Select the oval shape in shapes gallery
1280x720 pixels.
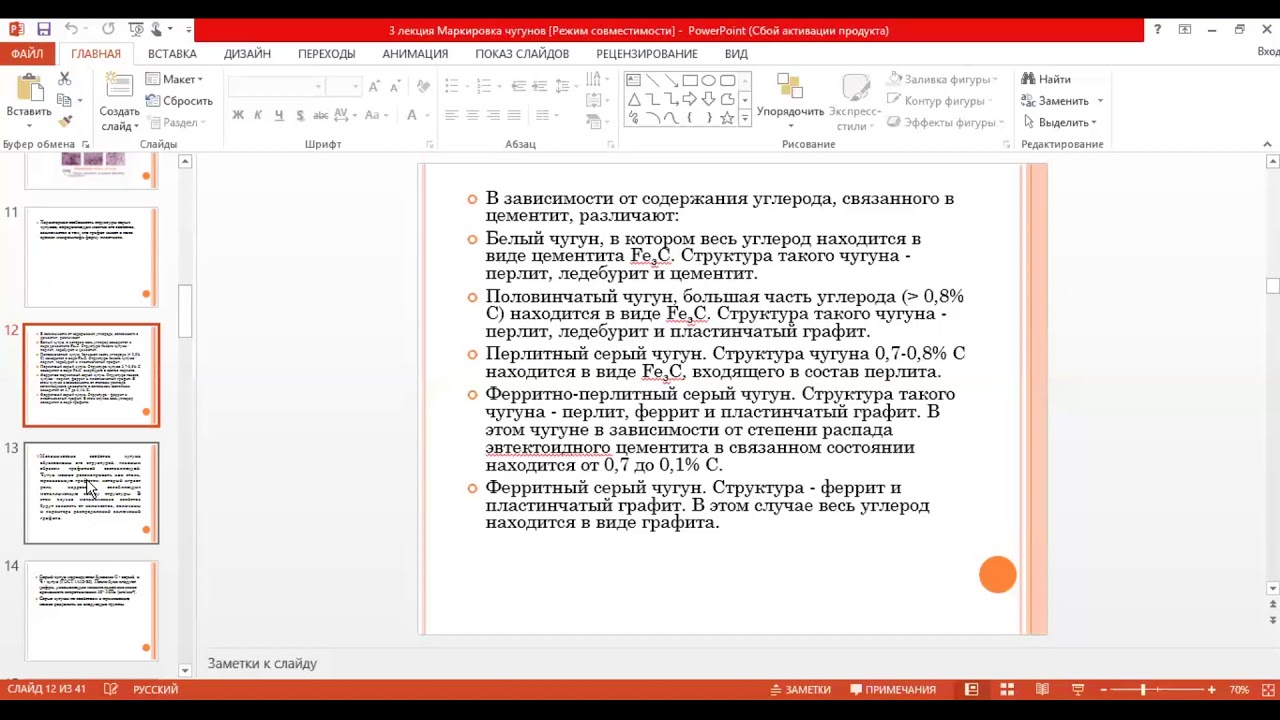(x=708, y=80)
